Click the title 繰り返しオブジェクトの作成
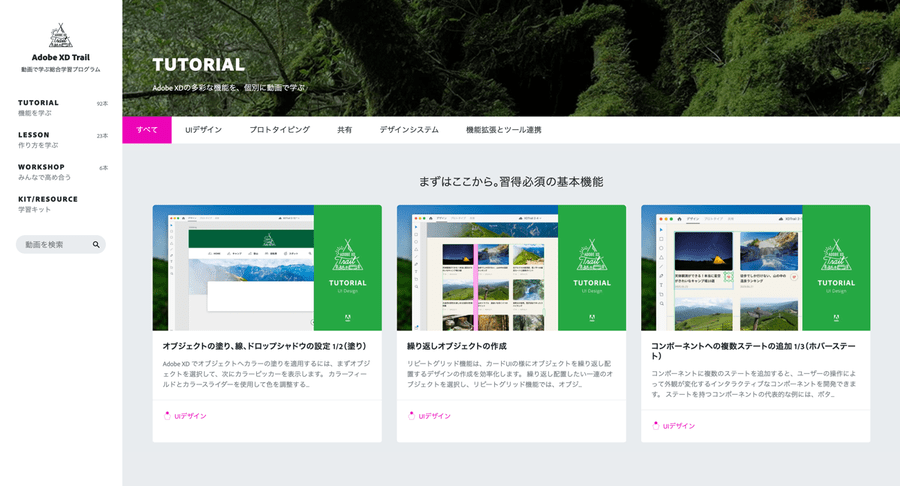Viewport: 900px width, 486px height. pyautogui.click(x=457, y=346)
